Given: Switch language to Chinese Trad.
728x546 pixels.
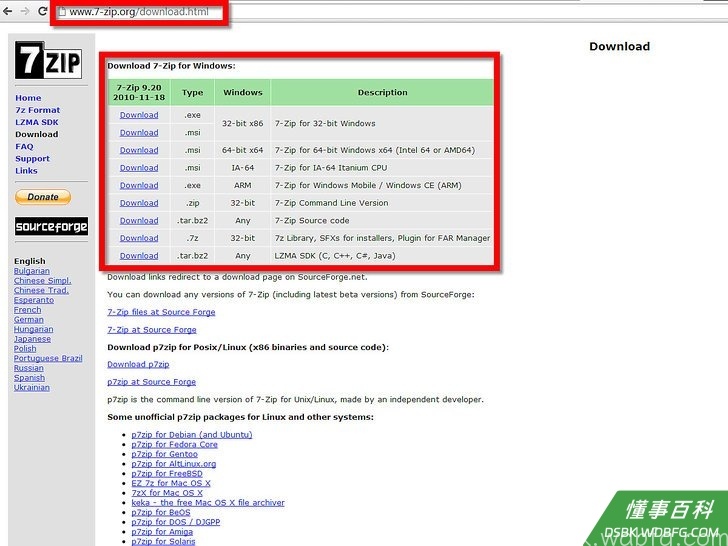Looking at the screenshot, I should [x=41, y=290].
